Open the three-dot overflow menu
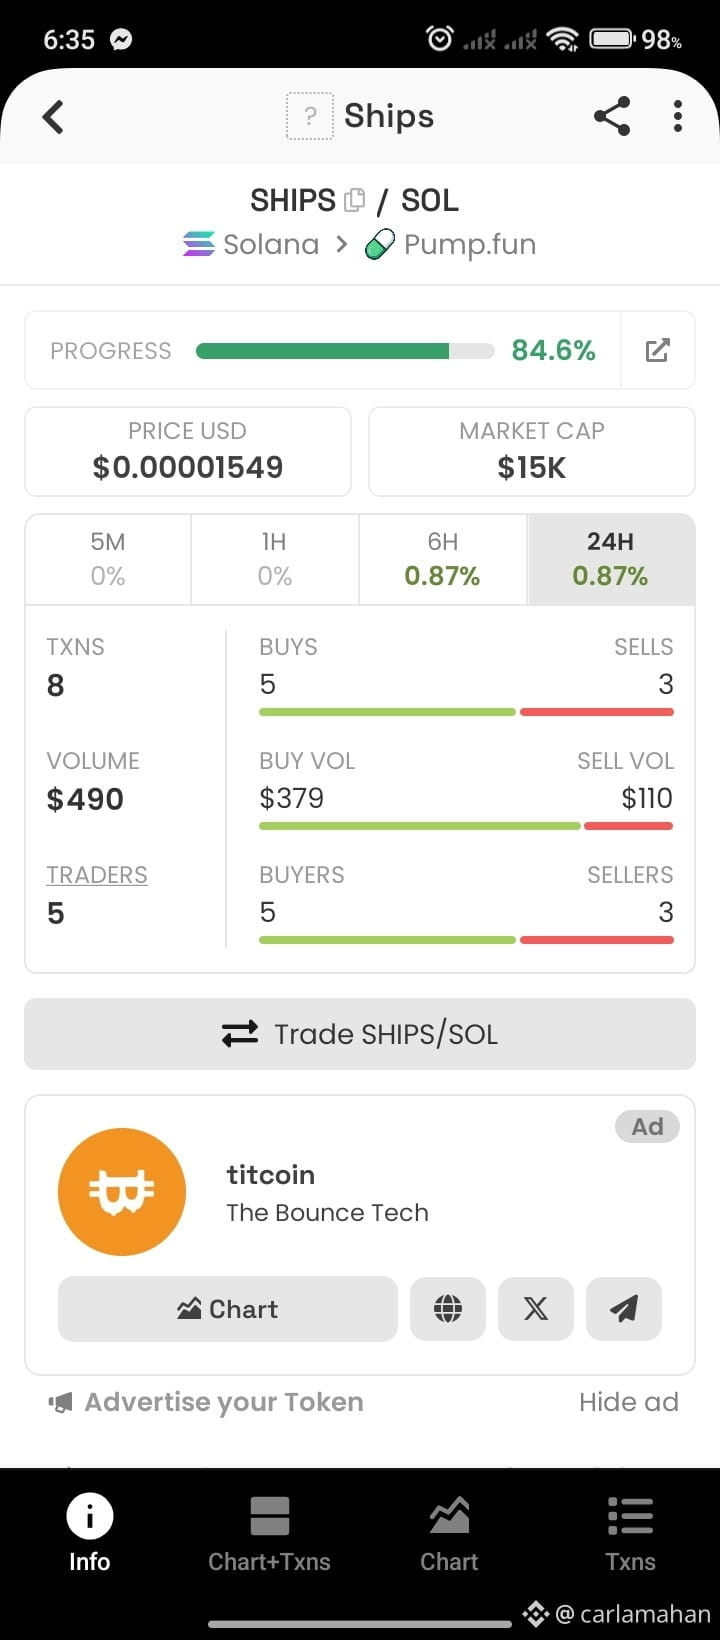 pyautogui.click(x=678, y=116)
